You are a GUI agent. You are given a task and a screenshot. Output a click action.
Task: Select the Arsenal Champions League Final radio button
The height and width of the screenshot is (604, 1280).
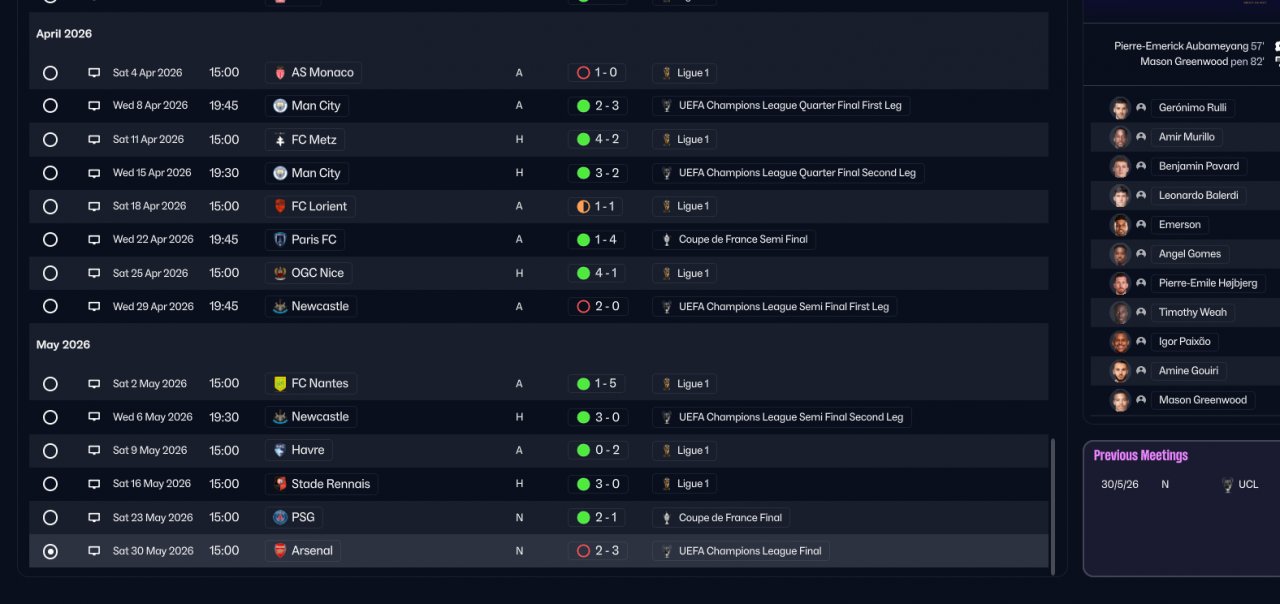(x=50, y=551)
